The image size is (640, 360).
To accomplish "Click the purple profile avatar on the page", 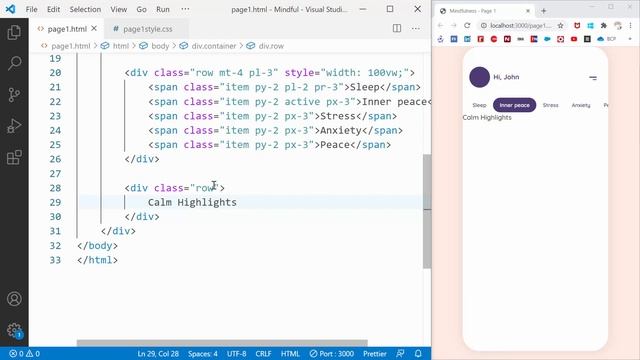I will click(x=479, y=77).
